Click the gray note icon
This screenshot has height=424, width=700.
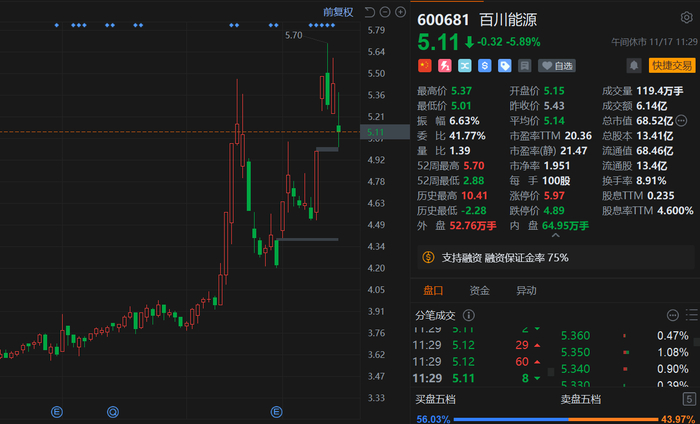(x=525, y=66)
